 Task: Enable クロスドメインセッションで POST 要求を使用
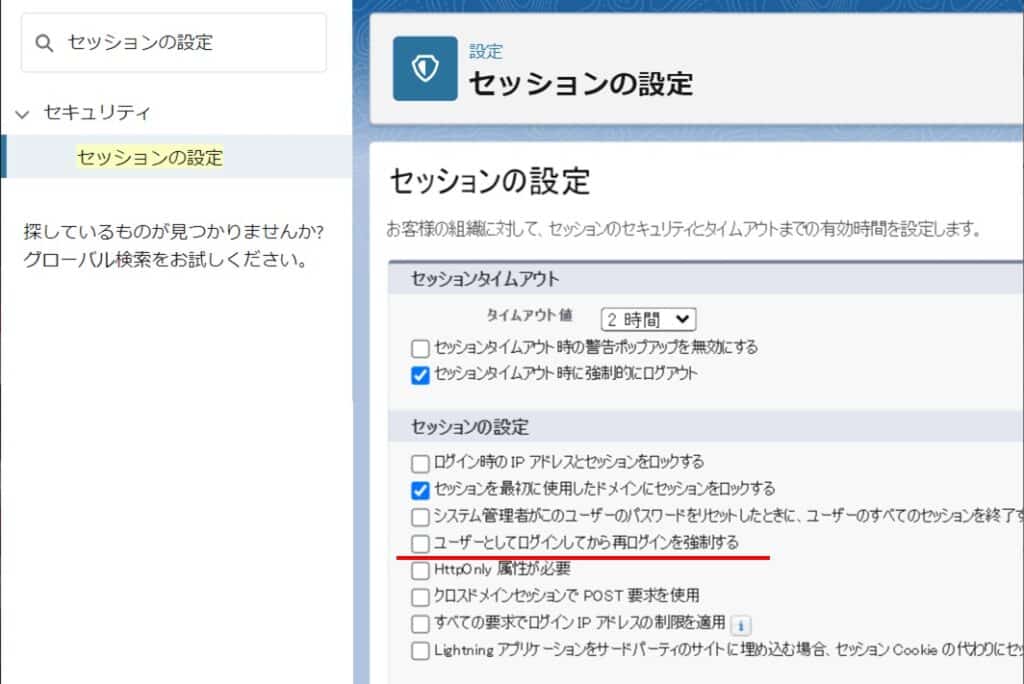[420, 597]
